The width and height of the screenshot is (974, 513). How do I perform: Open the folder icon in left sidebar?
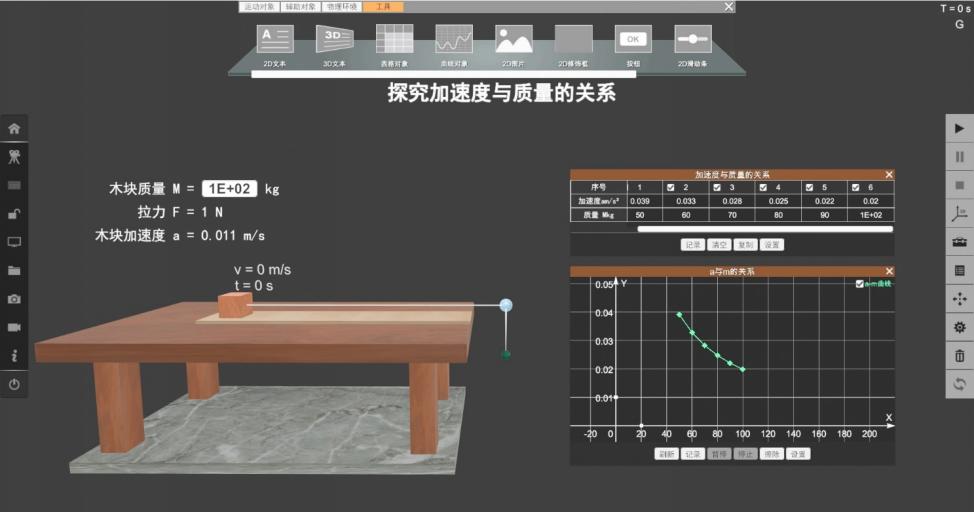pos(14,270)
